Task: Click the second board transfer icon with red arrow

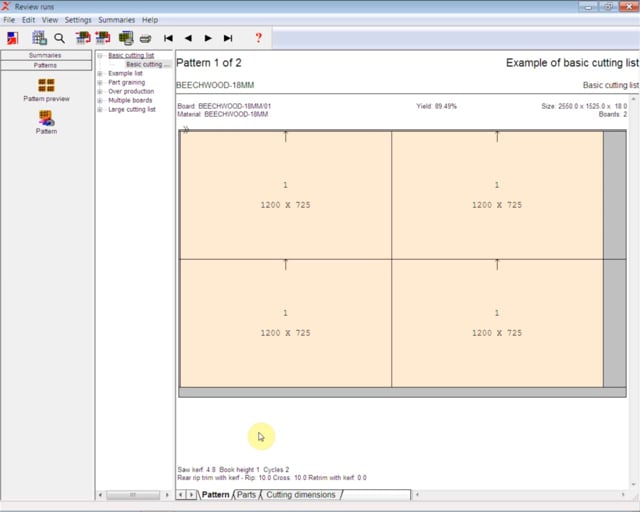Action: click(103, 38)
